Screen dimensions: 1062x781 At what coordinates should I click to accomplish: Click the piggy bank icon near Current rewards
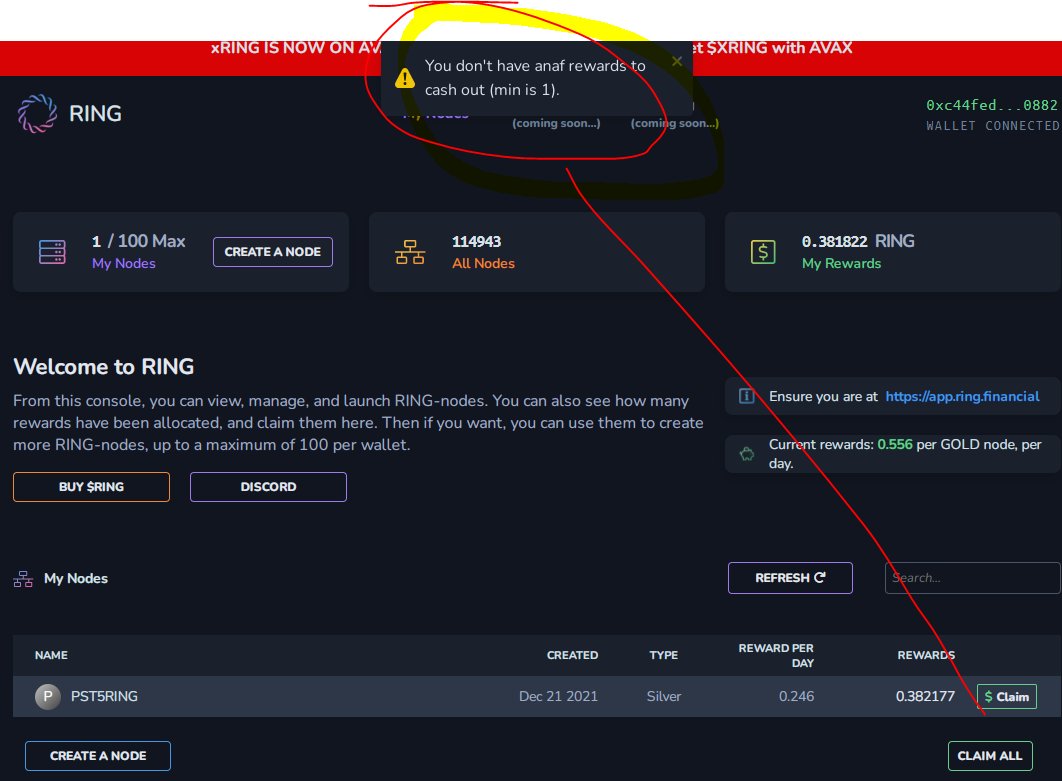(746, 454)
